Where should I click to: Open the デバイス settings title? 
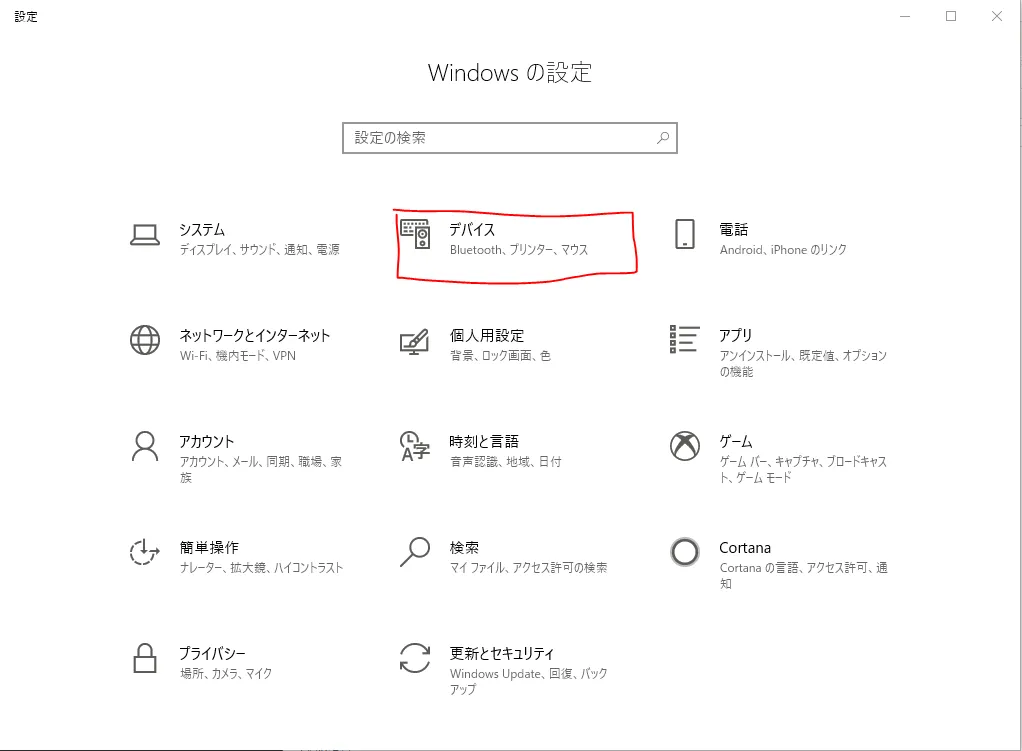coord(472,229)
